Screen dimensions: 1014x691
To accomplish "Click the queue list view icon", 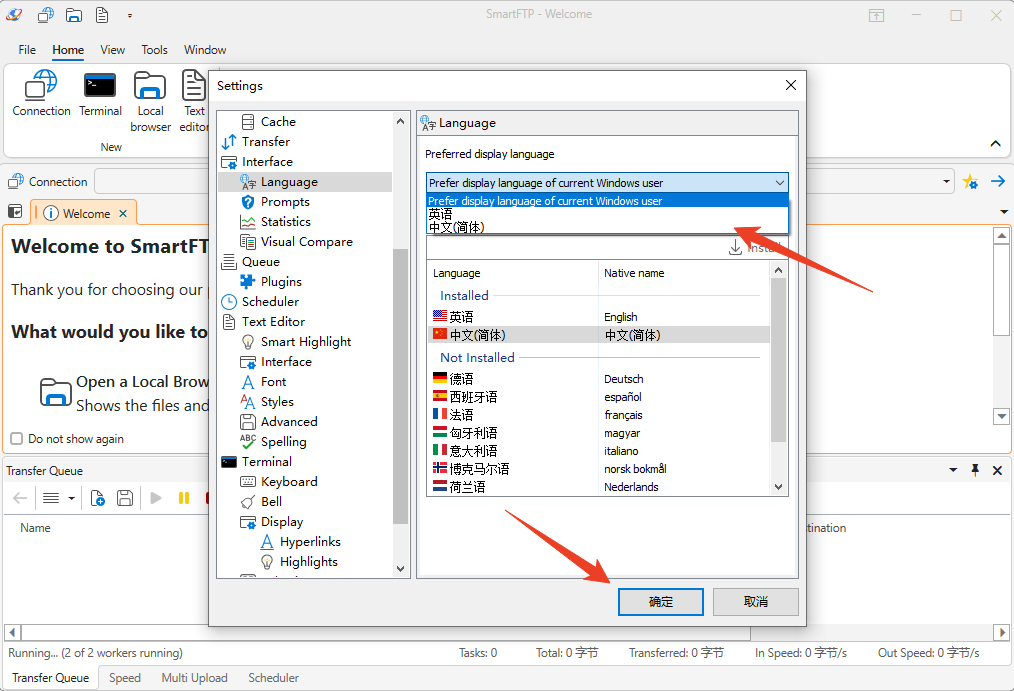I will (x=50, y=498).
